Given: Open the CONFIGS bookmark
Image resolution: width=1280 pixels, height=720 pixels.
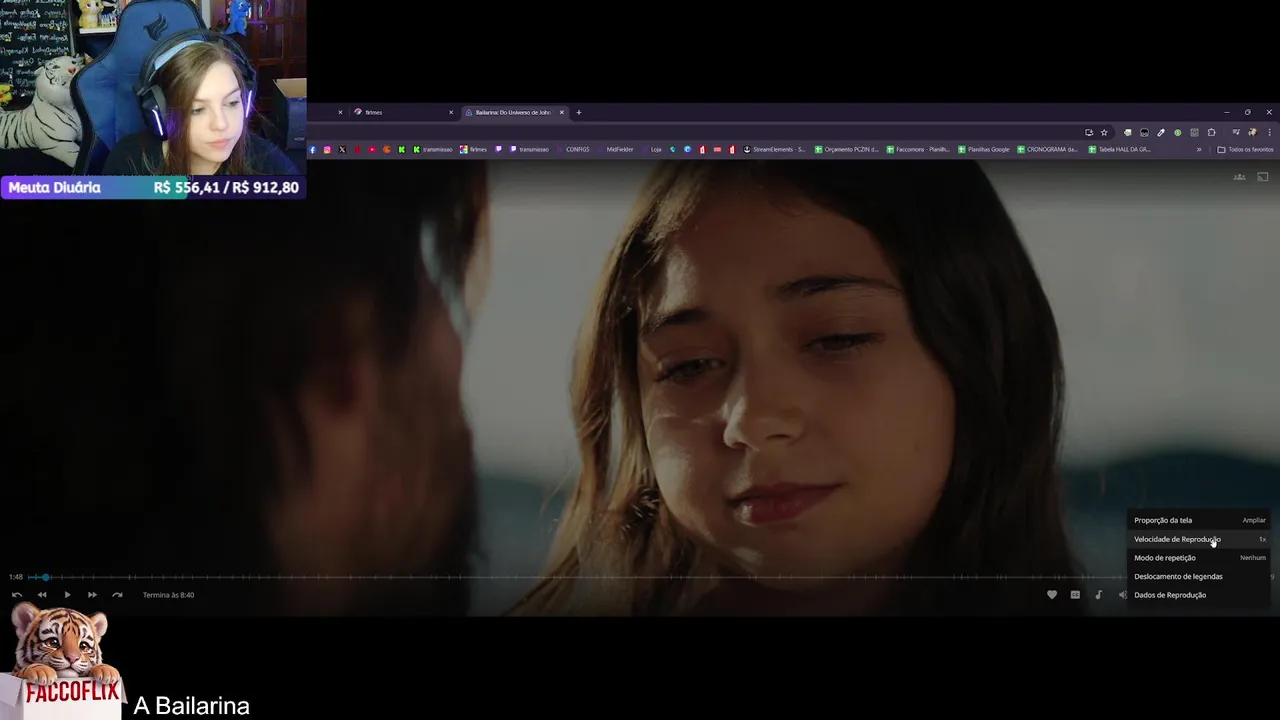Looking at the screenshot, I should coord(572,150).
